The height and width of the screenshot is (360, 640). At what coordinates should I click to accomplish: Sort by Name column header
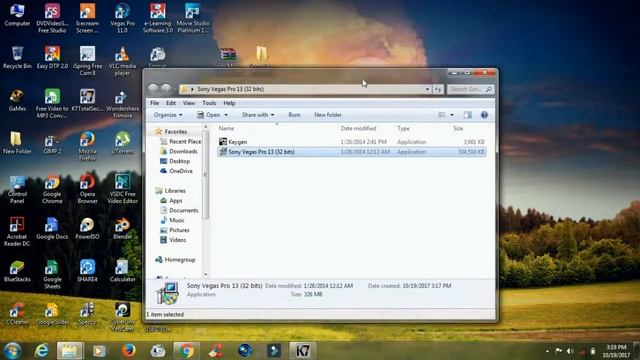click(x=226, y=129)
